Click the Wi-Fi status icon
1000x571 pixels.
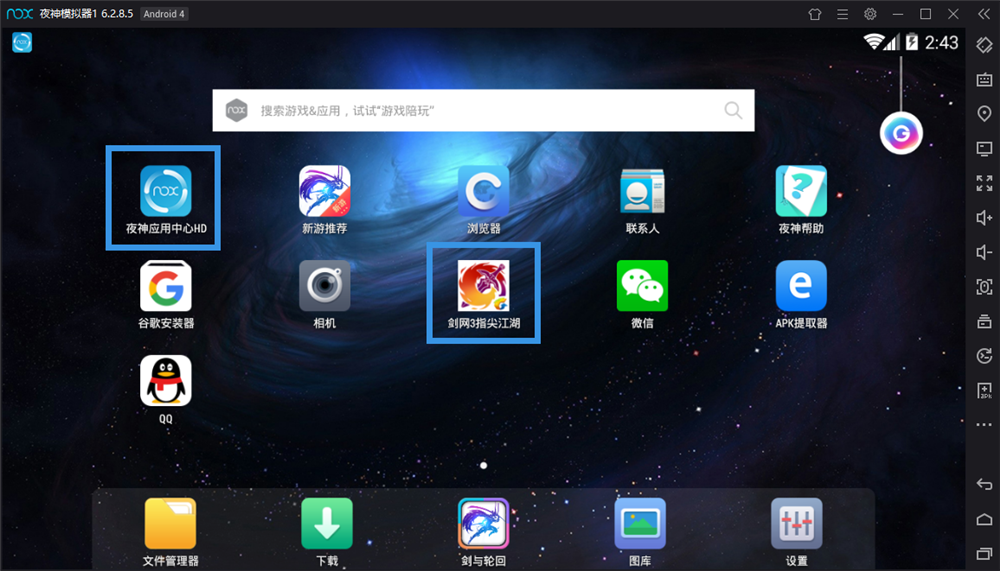[873, 42]
